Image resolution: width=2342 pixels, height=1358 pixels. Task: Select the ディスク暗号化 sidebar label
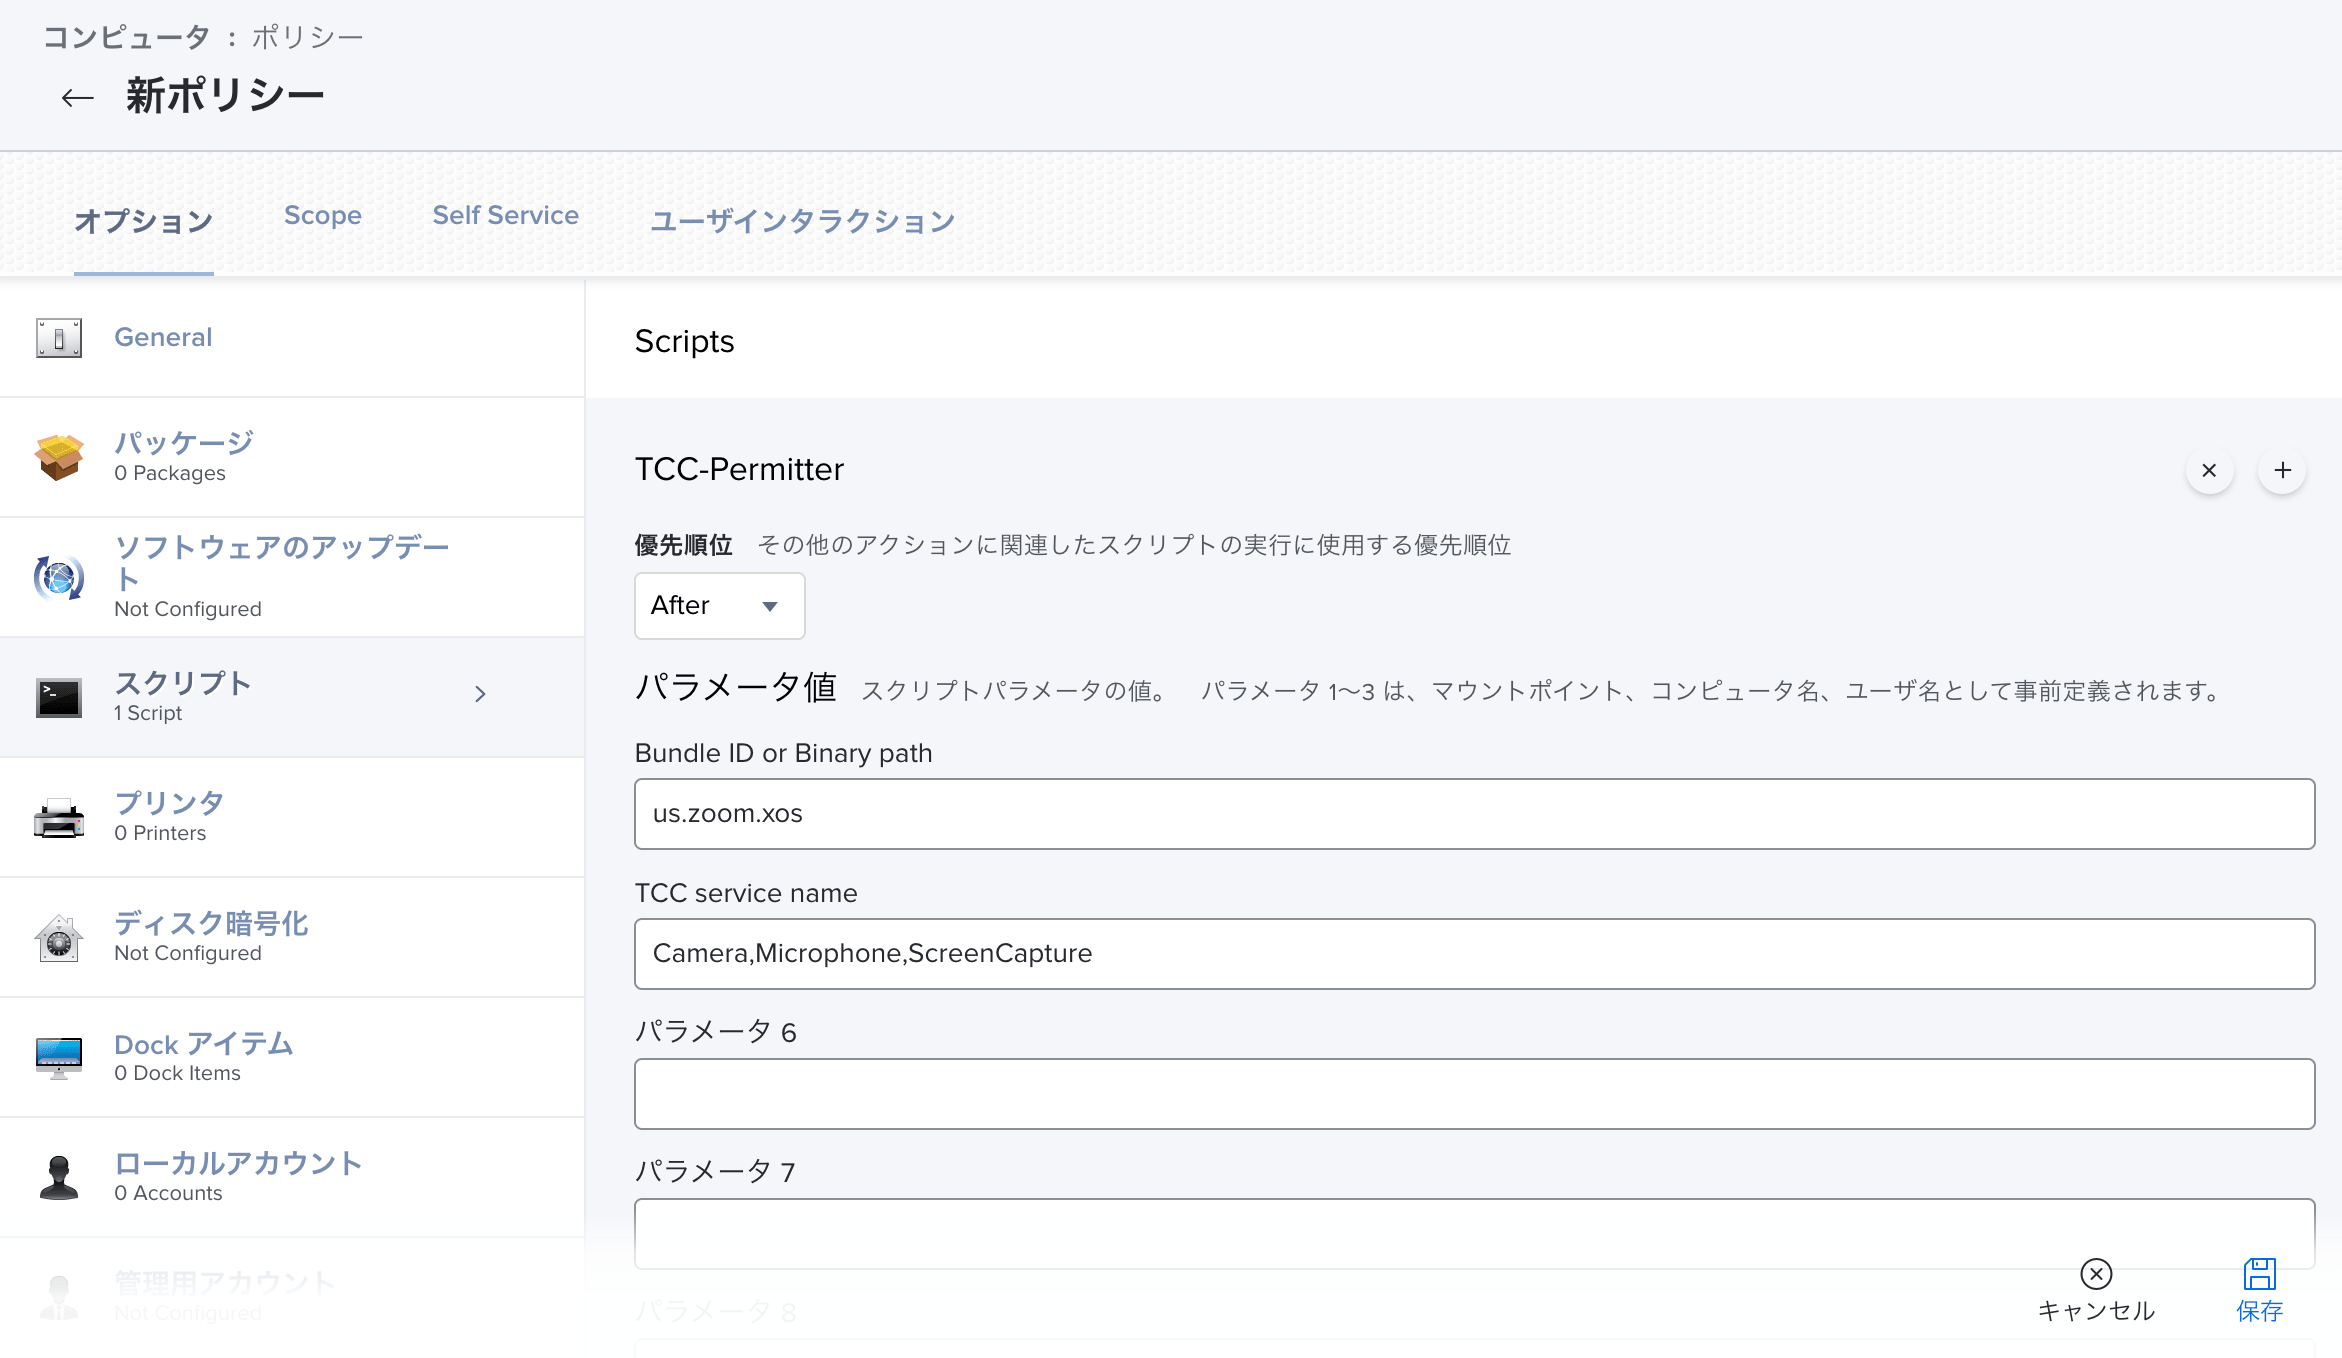211,922
